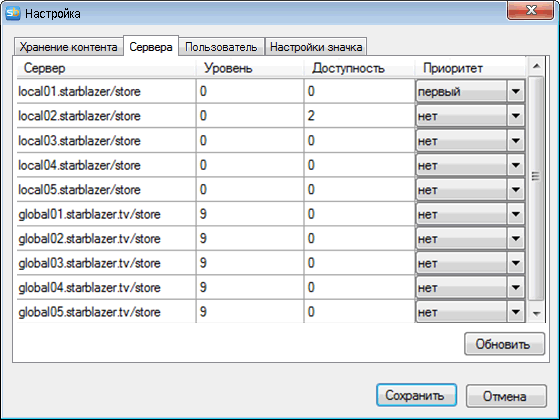Click the scrollbar down arrow

[536, 314]
